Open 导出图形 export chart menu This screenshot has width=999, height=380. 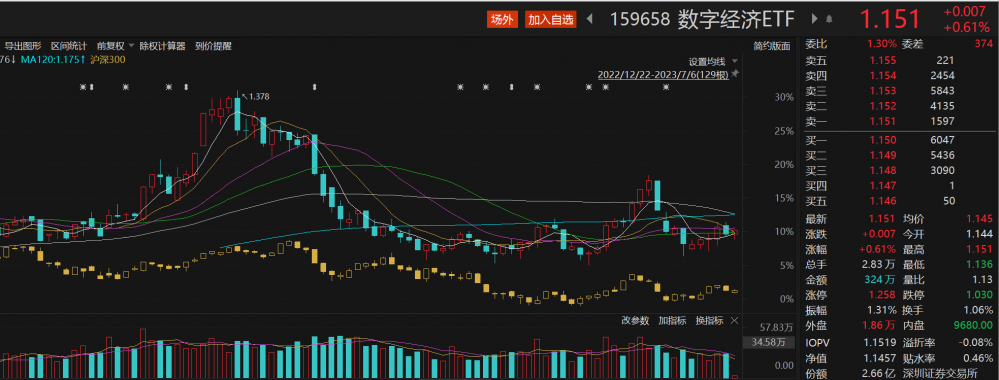pos(23,46)
